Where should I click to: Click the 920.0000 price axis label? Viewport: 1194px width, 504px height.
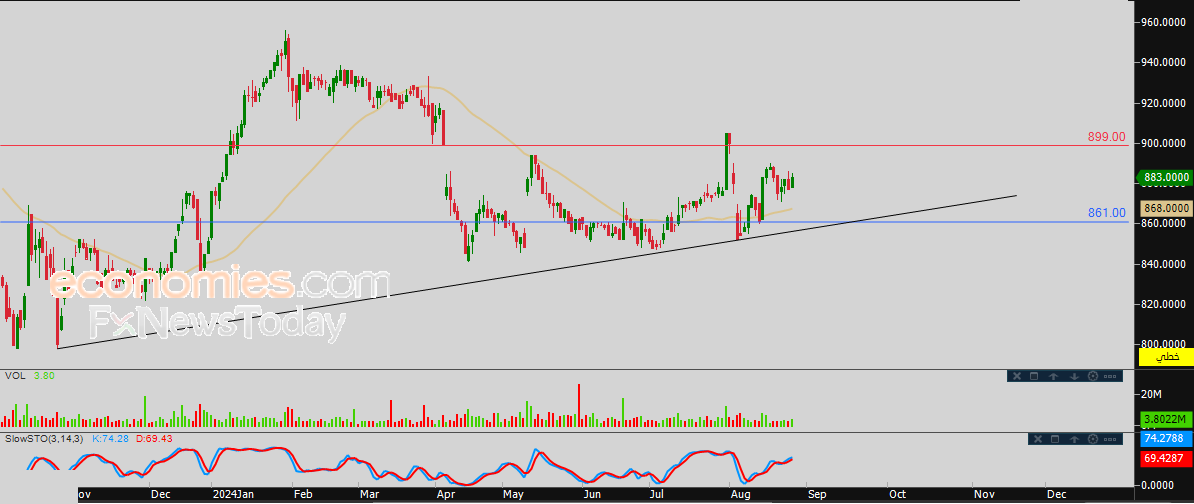point(1166,103)
